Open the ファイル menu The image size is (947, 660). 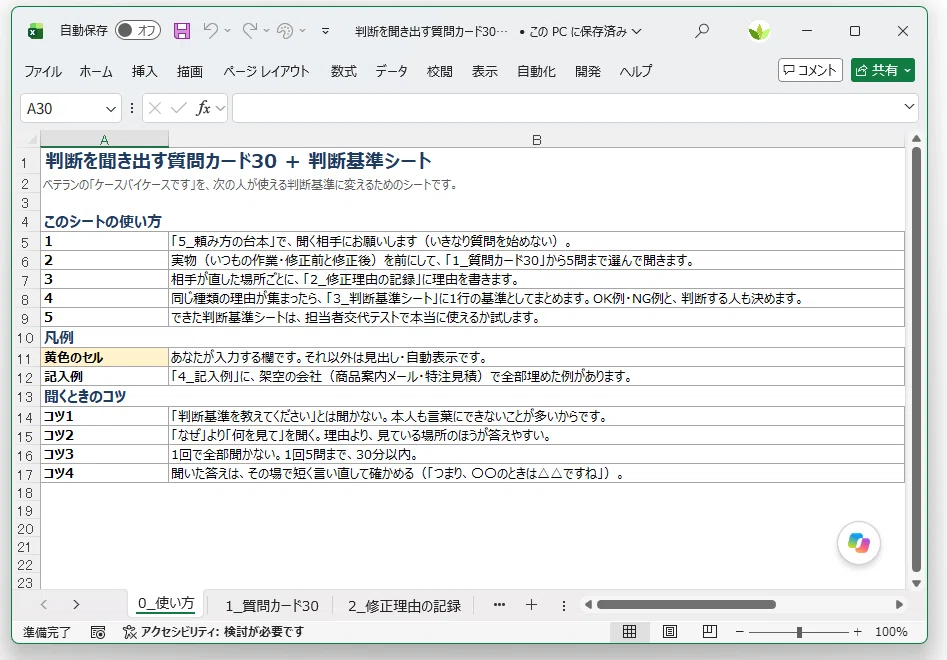coord(43,71)
